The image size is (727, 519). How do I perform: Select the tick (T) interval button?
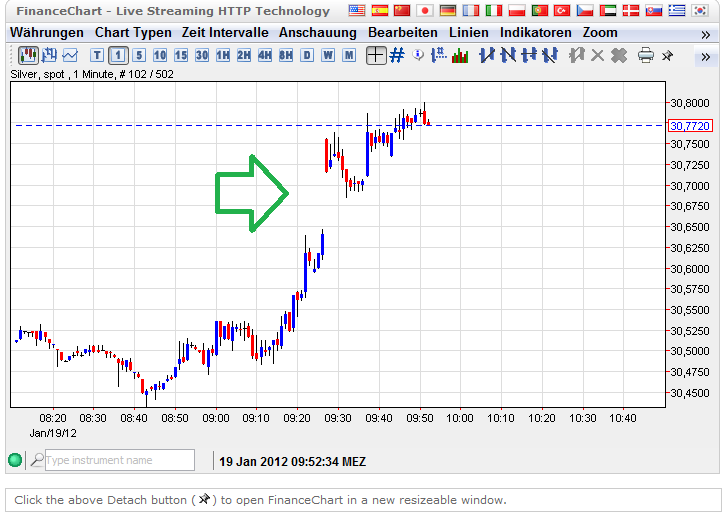[x=97, y=56]
